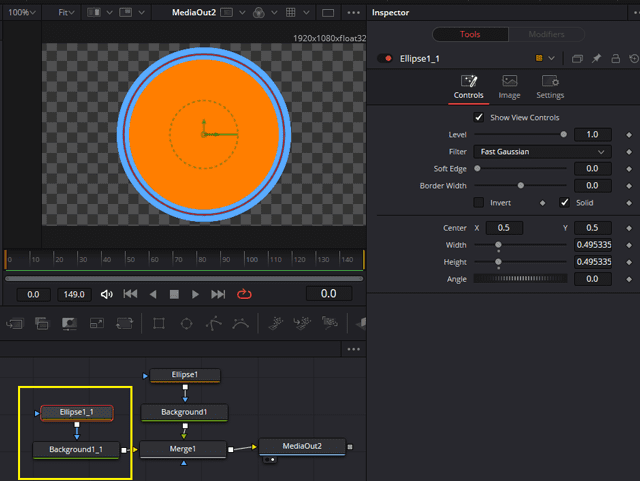
Task: Click the Level value field showing 1.0
Action: 593,134
